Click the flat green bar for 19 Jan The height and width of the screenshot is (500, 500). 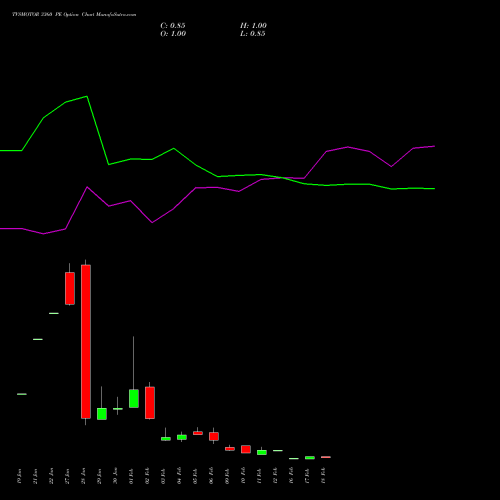[x=22, y=394]
